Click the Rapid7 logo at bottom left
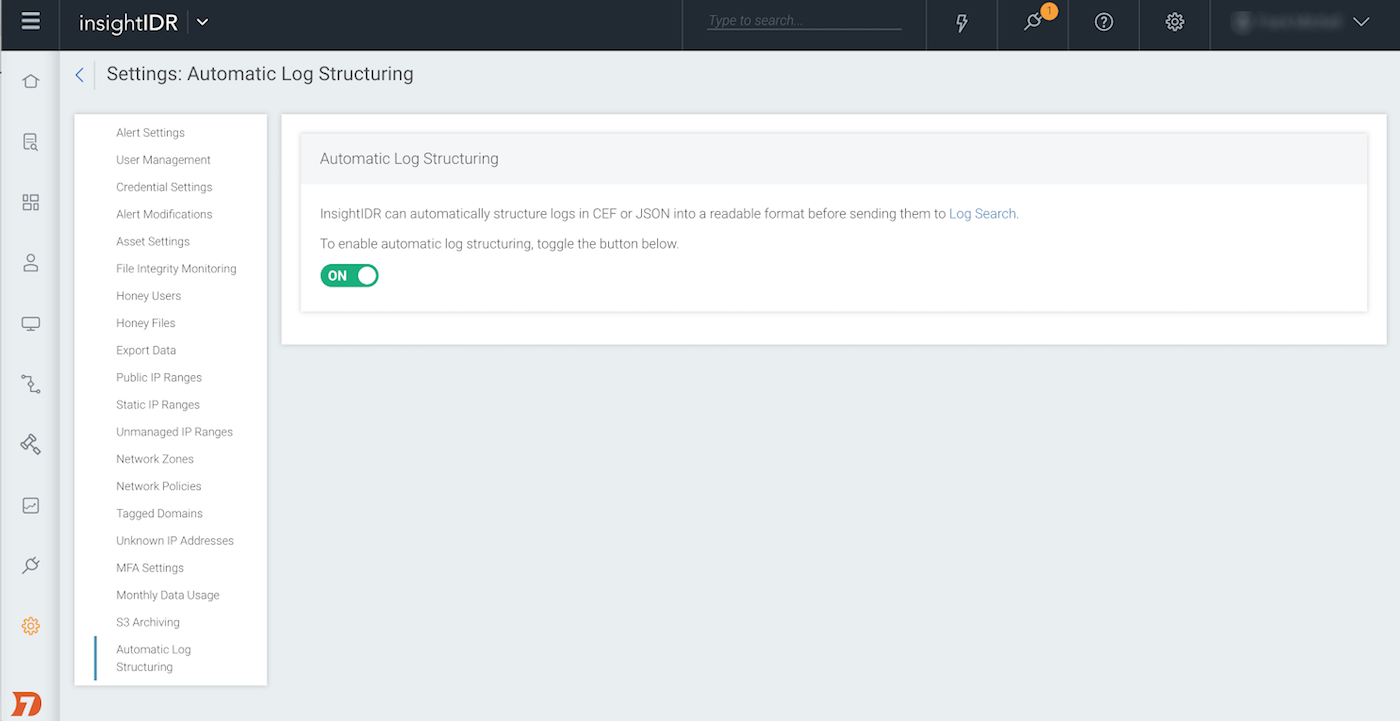This screenshot has height=721, width=1400. tap(28, 703)
